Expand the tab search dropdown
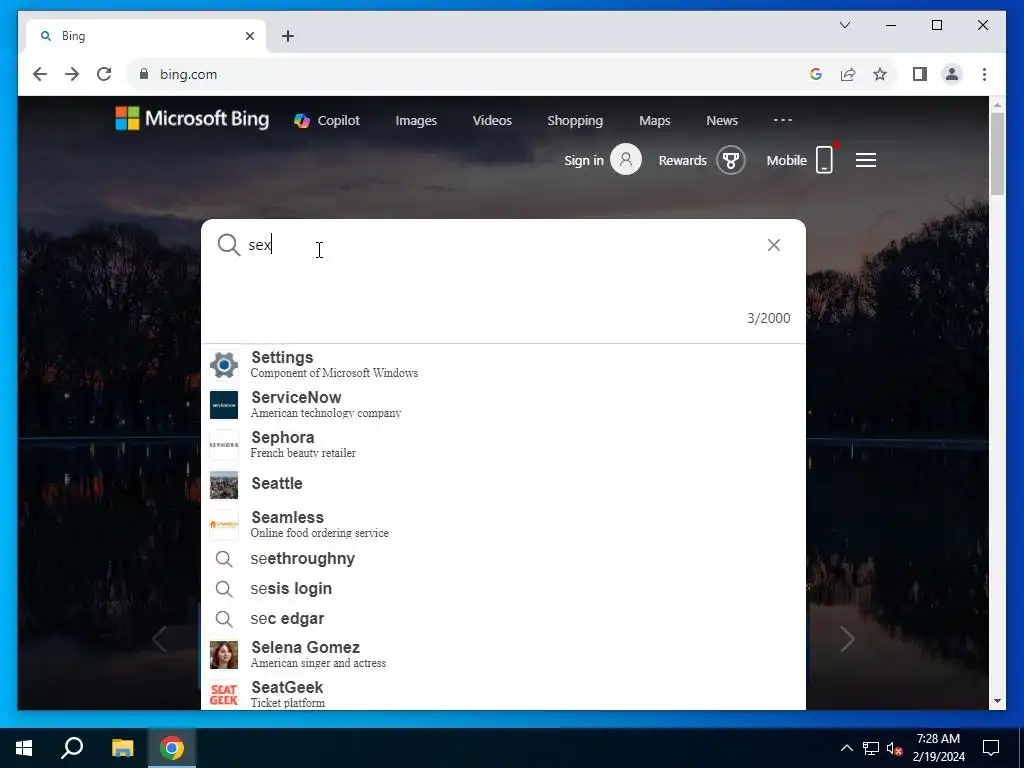 point(844,25)
